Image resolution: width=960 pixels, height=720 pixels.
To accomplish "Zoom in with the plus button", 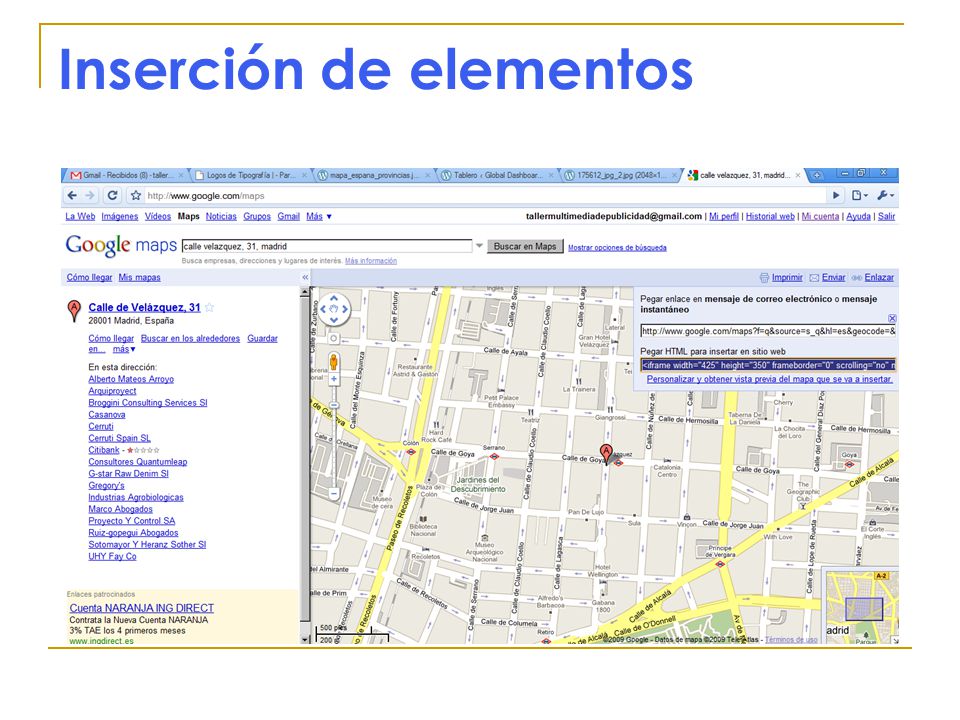I will (334, 380).
